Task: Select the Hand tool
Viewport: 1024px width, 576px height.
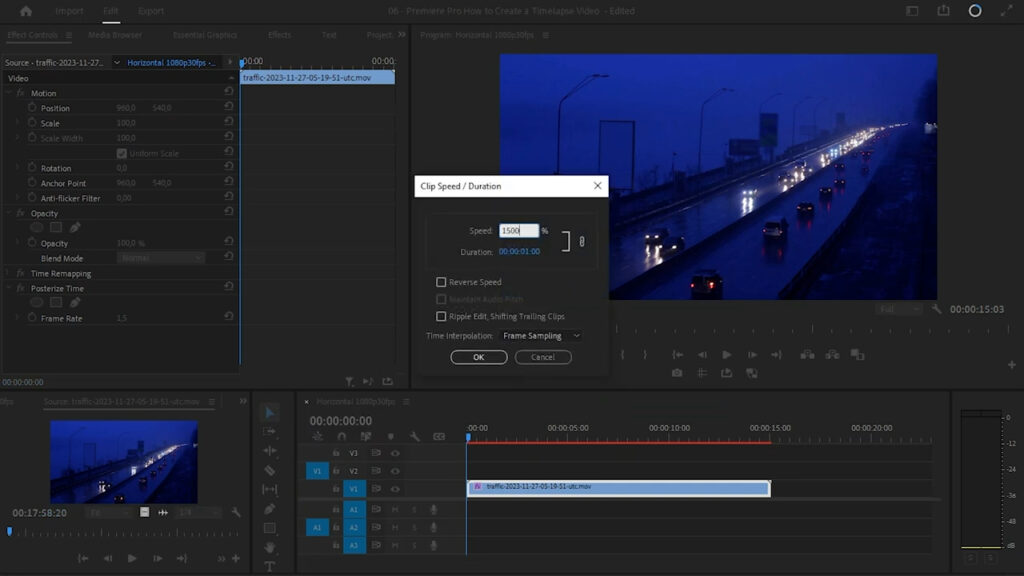Action: pyautogui.click(x=270, y=547)
